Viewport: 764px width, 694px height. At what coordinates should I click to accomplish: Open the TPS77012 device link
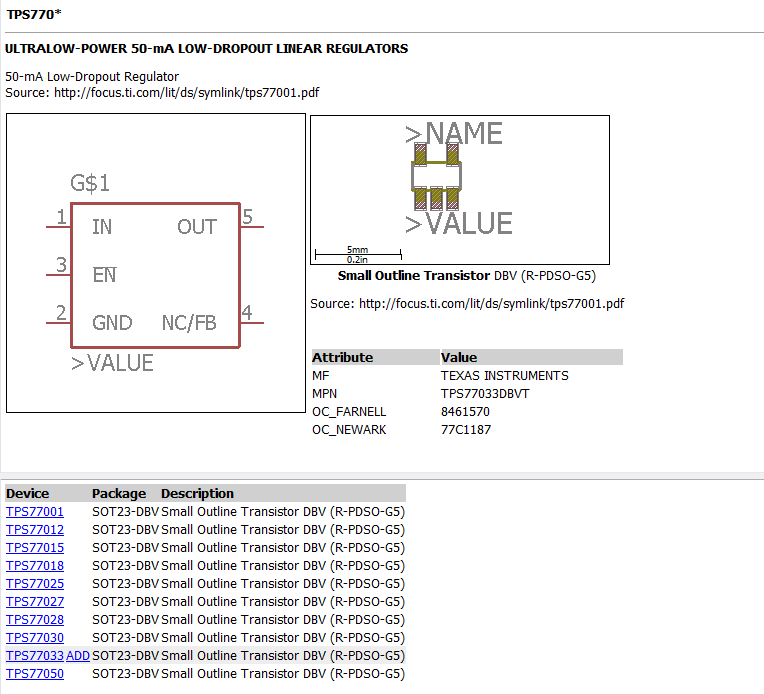(35, 530)
